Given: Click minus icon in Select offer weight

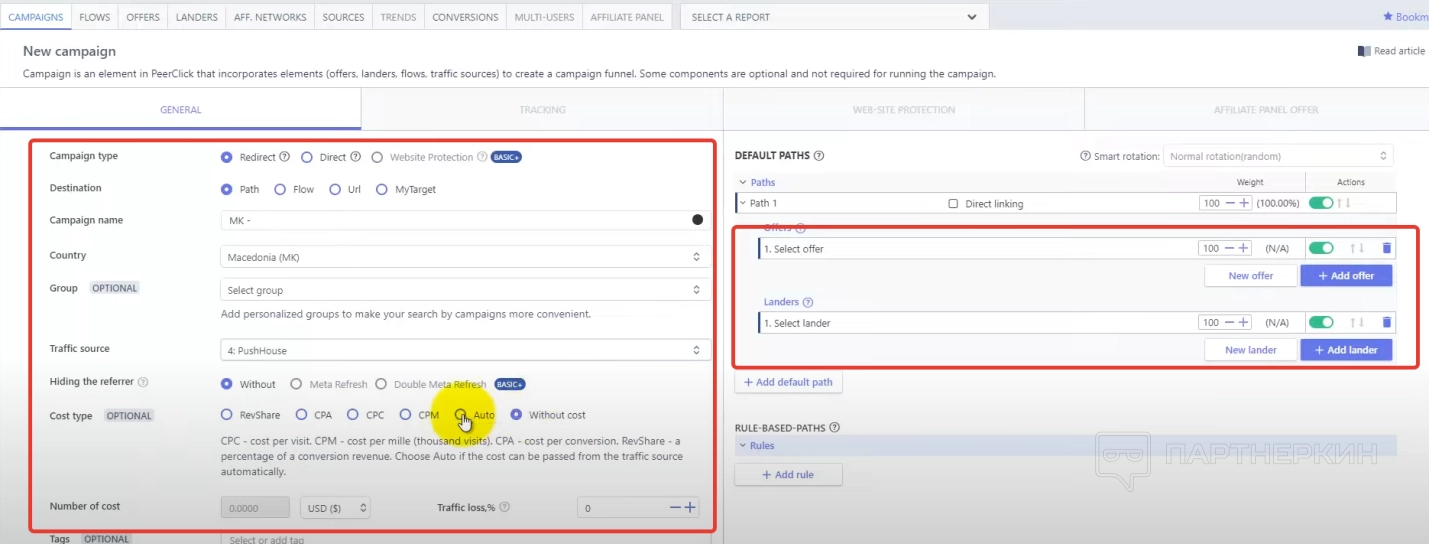Looking at the screenshot, I should [x=1229, y=248].
